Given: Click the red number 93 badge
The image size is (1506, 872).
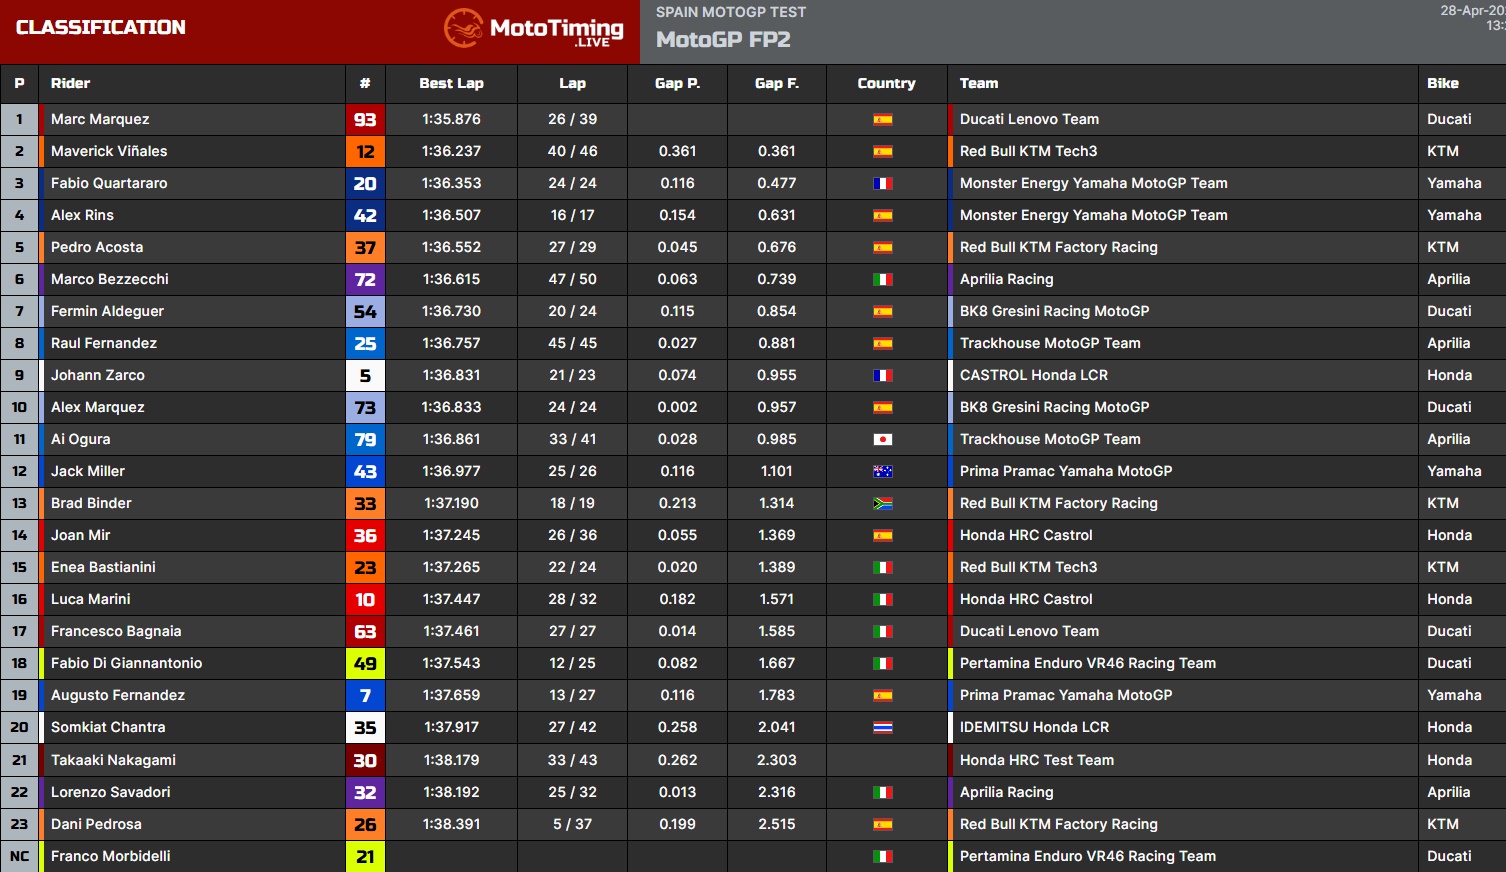Looking at the screenshot, I should tap(365, 120).
